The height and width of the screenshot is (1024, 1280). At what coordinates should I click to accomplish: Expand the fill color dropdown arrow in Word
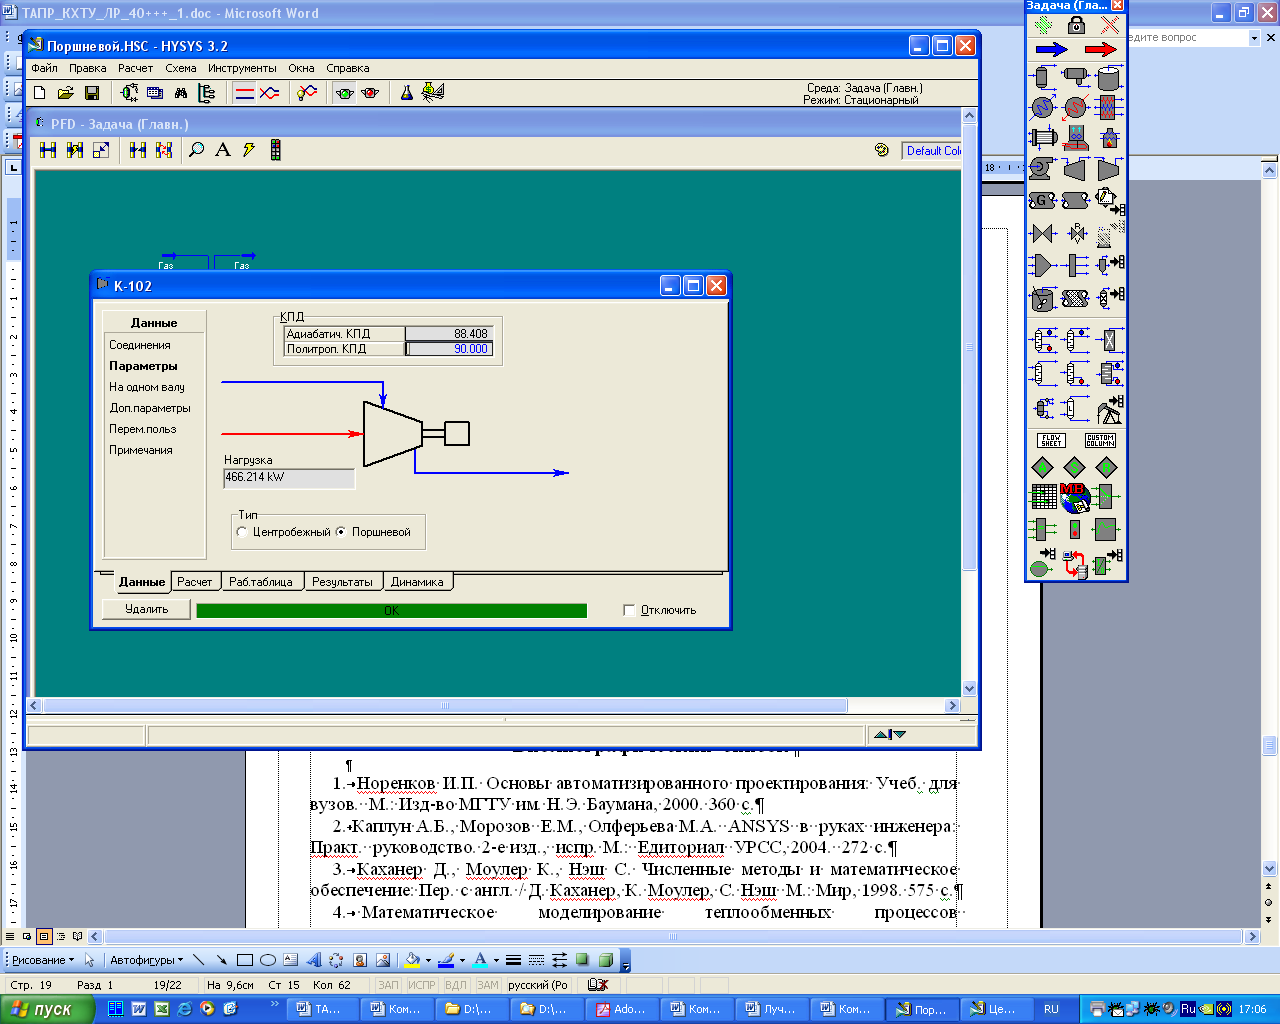pos(428,960)
